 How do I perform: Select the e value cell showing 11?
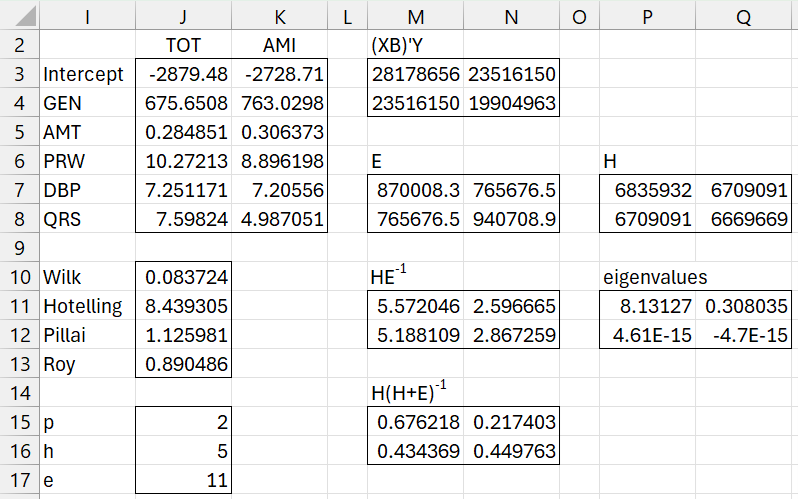183,481
